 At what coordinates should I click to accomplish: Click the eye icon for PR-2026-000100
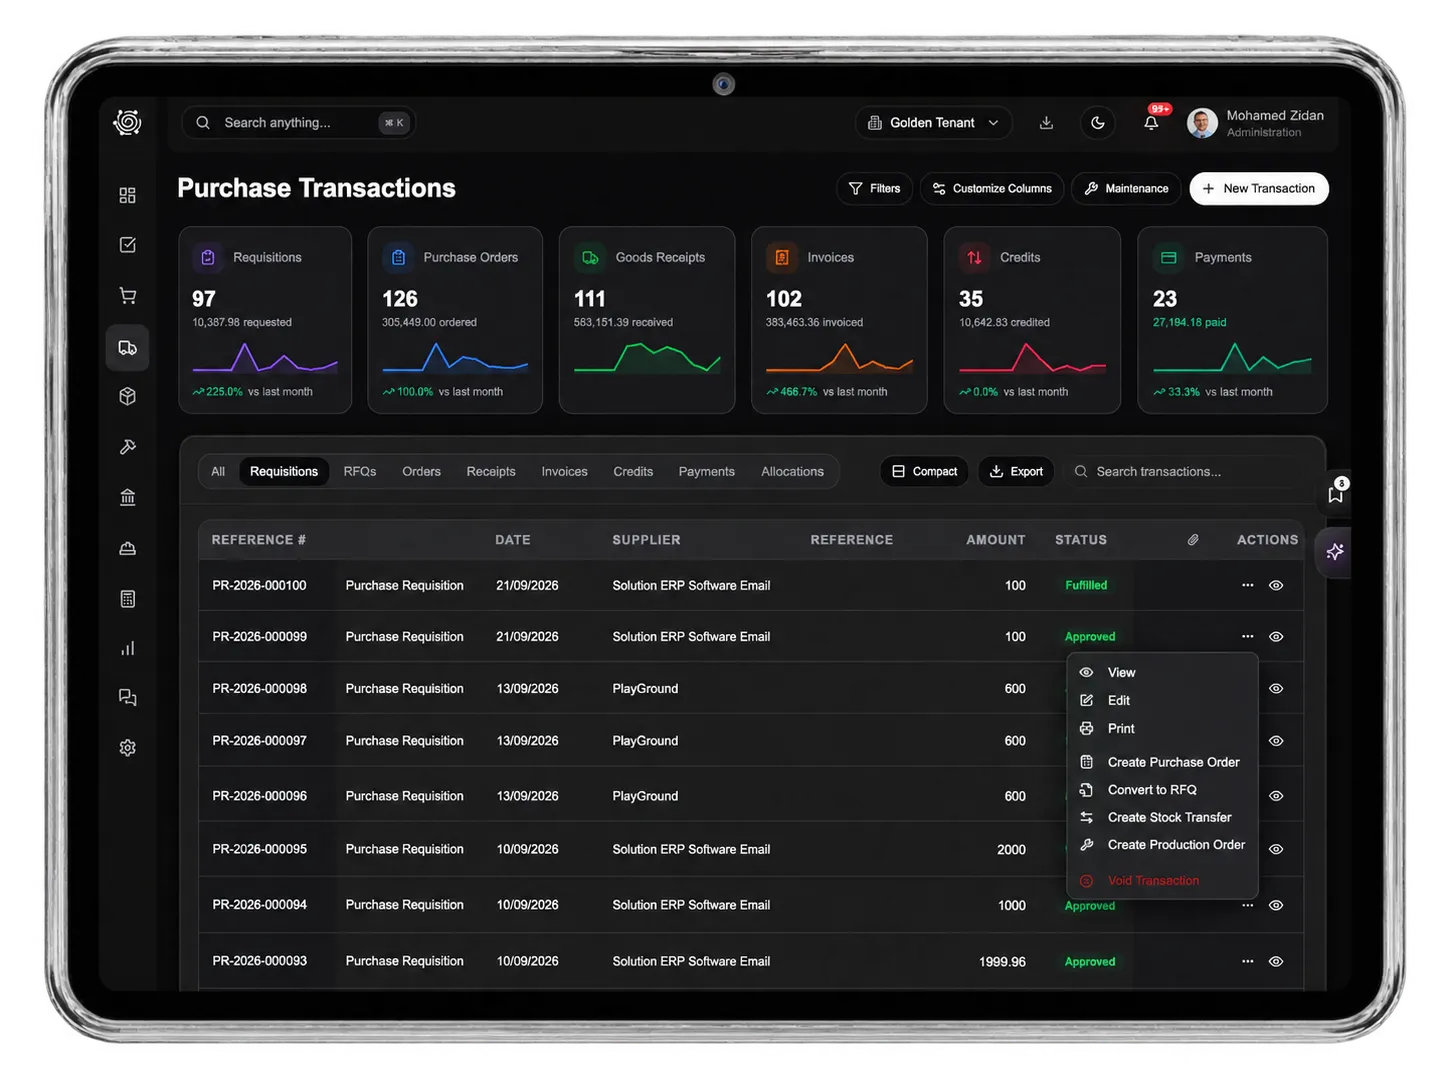[x=1276, y=586]
